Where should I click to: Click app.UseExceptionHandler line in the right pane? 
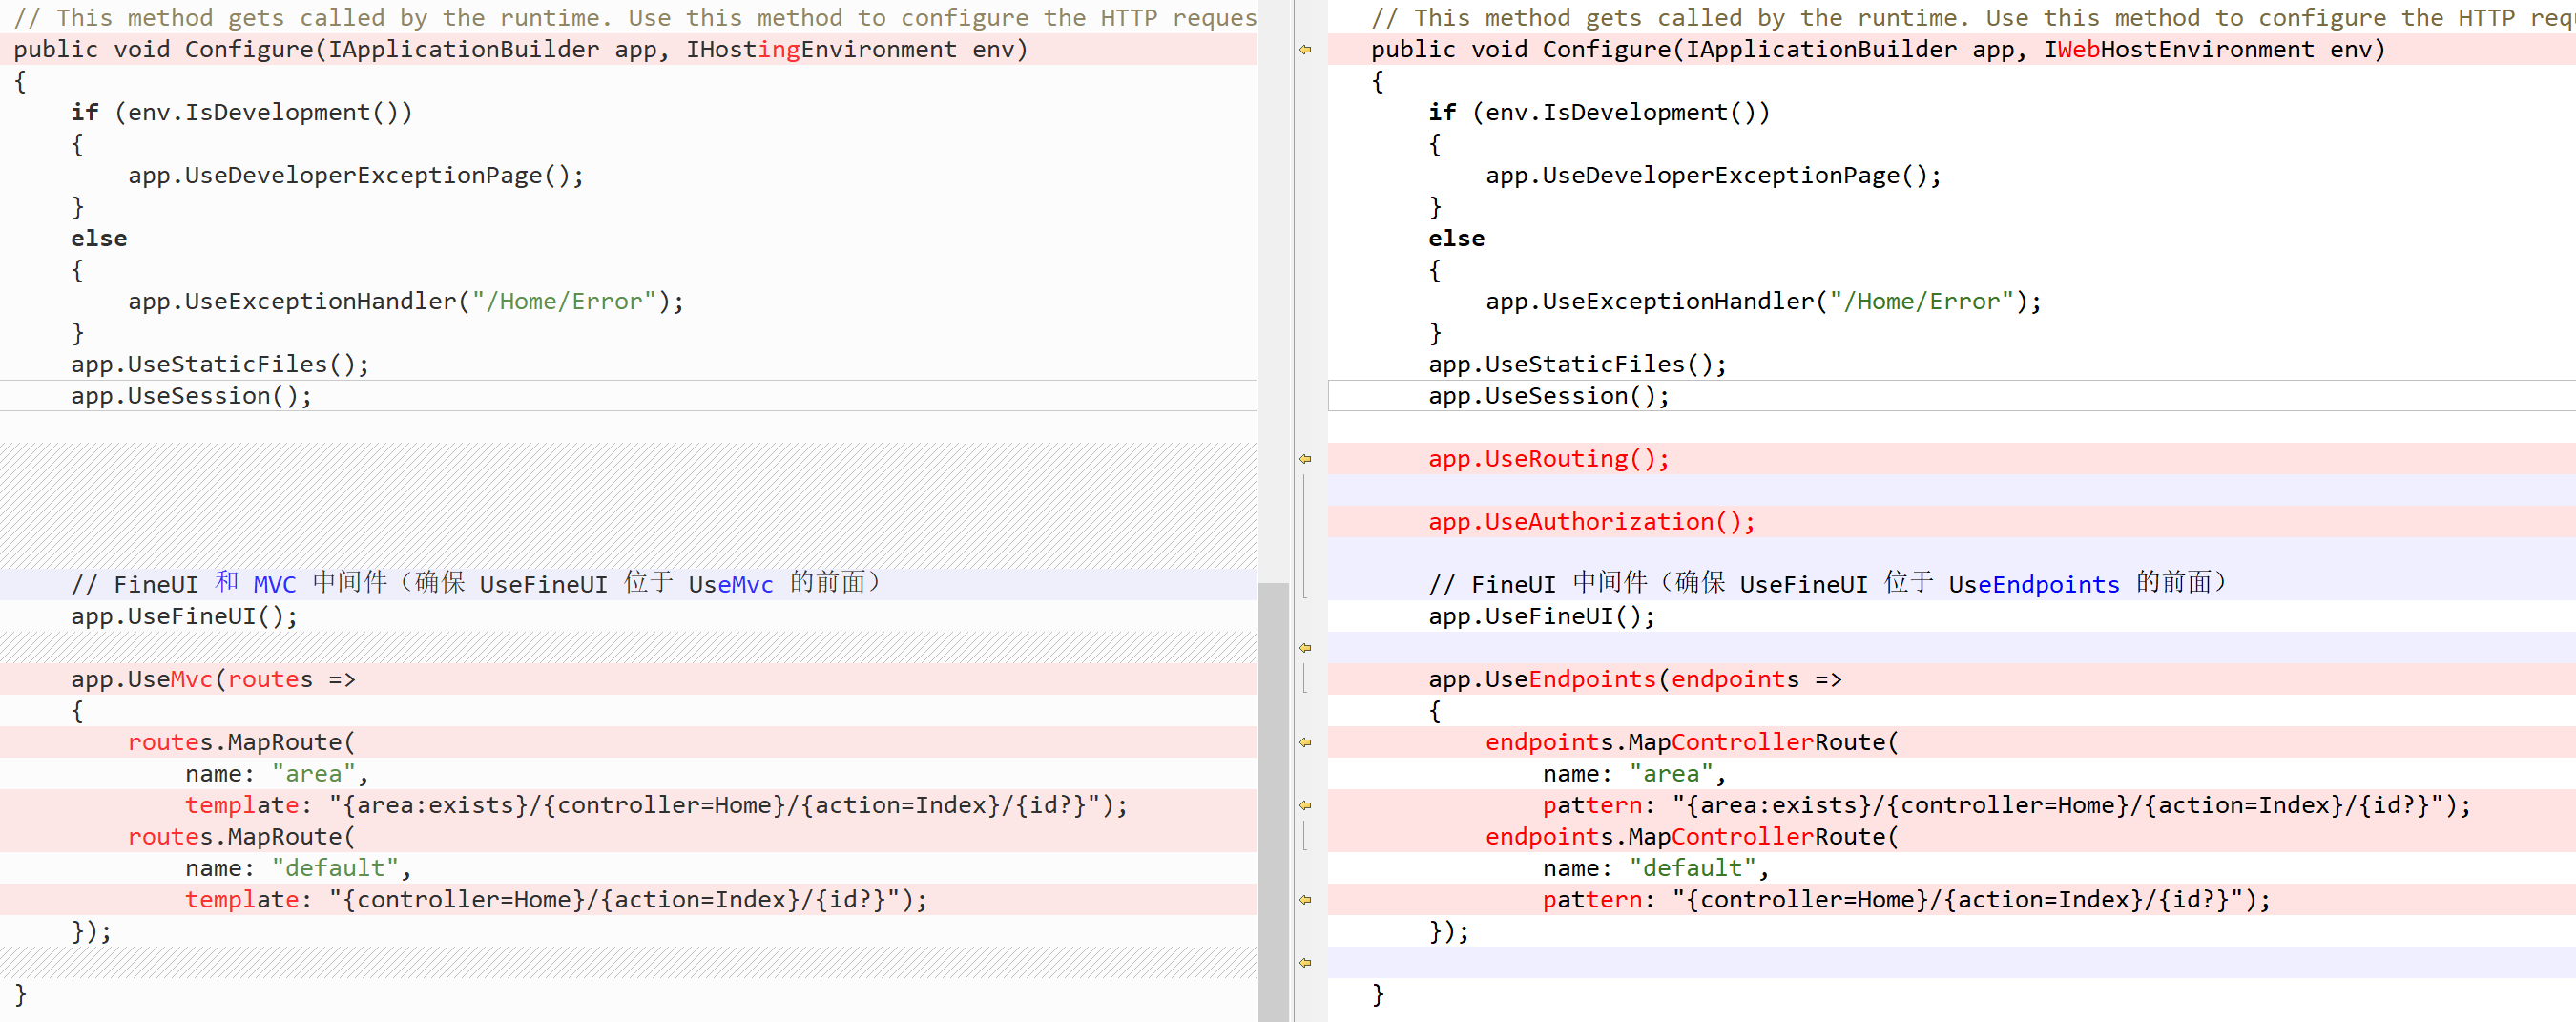pos(1763,302)
